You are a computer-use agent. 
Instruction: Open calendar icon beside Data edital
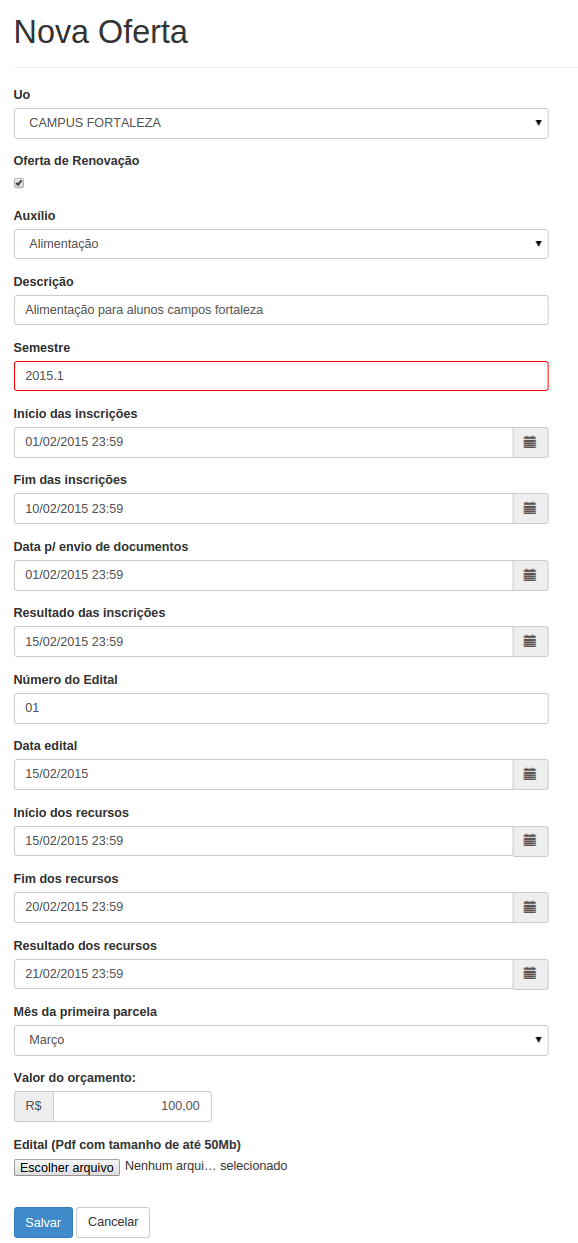pos(530,774)
